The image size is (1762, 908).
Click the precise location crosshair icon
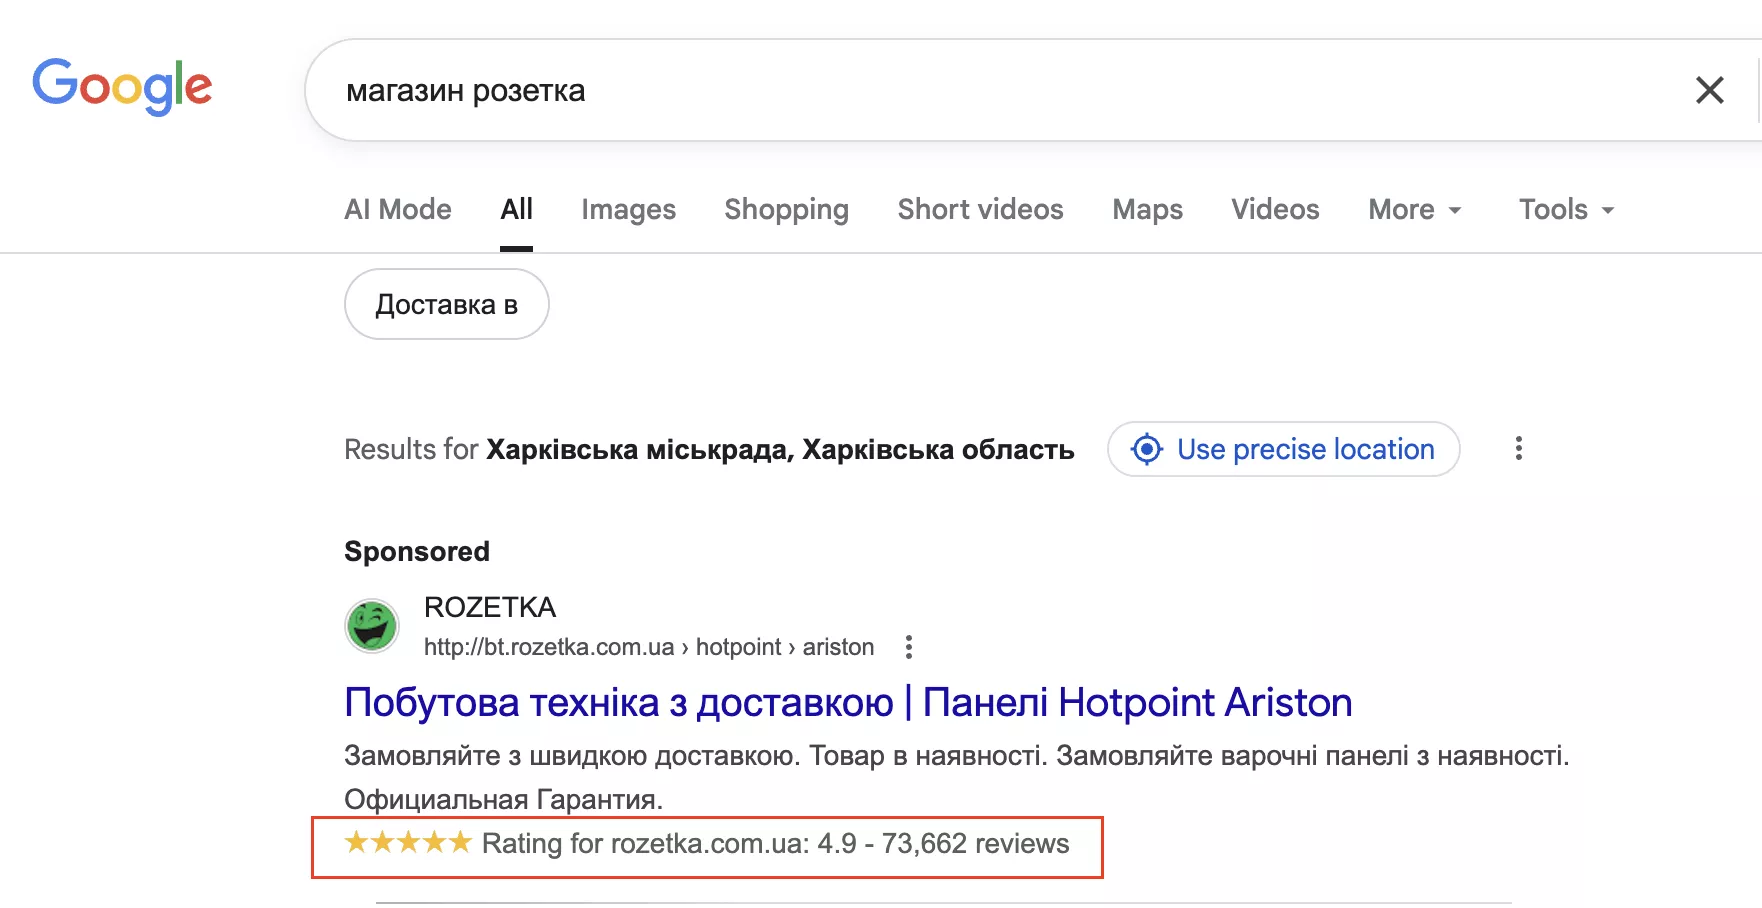[x=1148, y=449]
